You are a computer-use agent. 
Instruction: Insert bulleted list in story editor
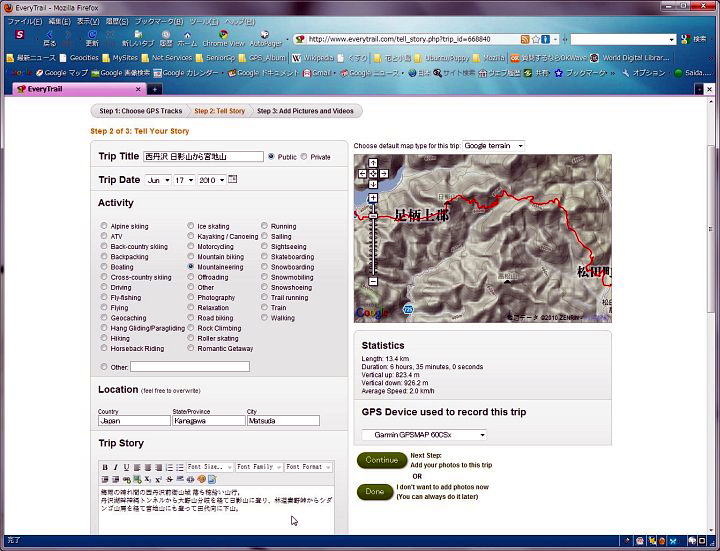click(x=180, y=467)
